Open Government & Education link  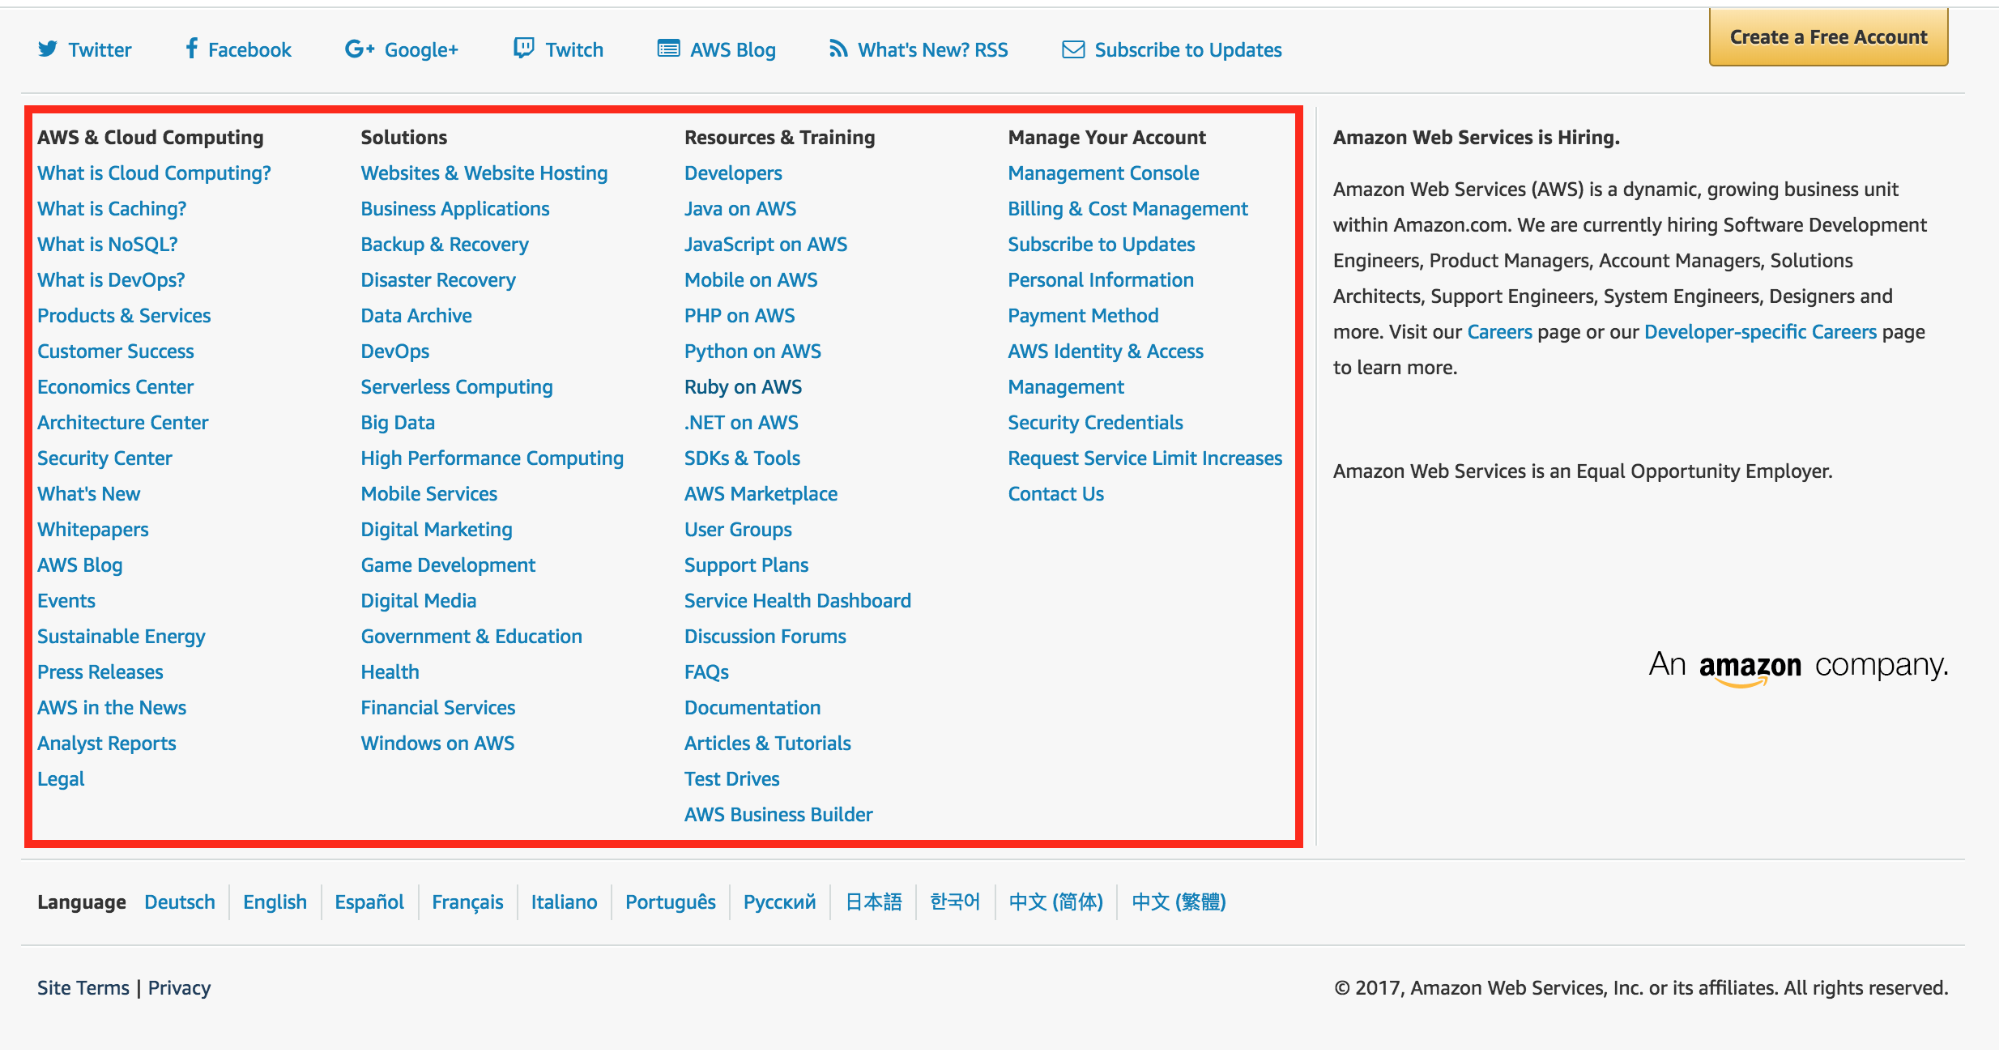pyautogui.click(x=471, y=637)
